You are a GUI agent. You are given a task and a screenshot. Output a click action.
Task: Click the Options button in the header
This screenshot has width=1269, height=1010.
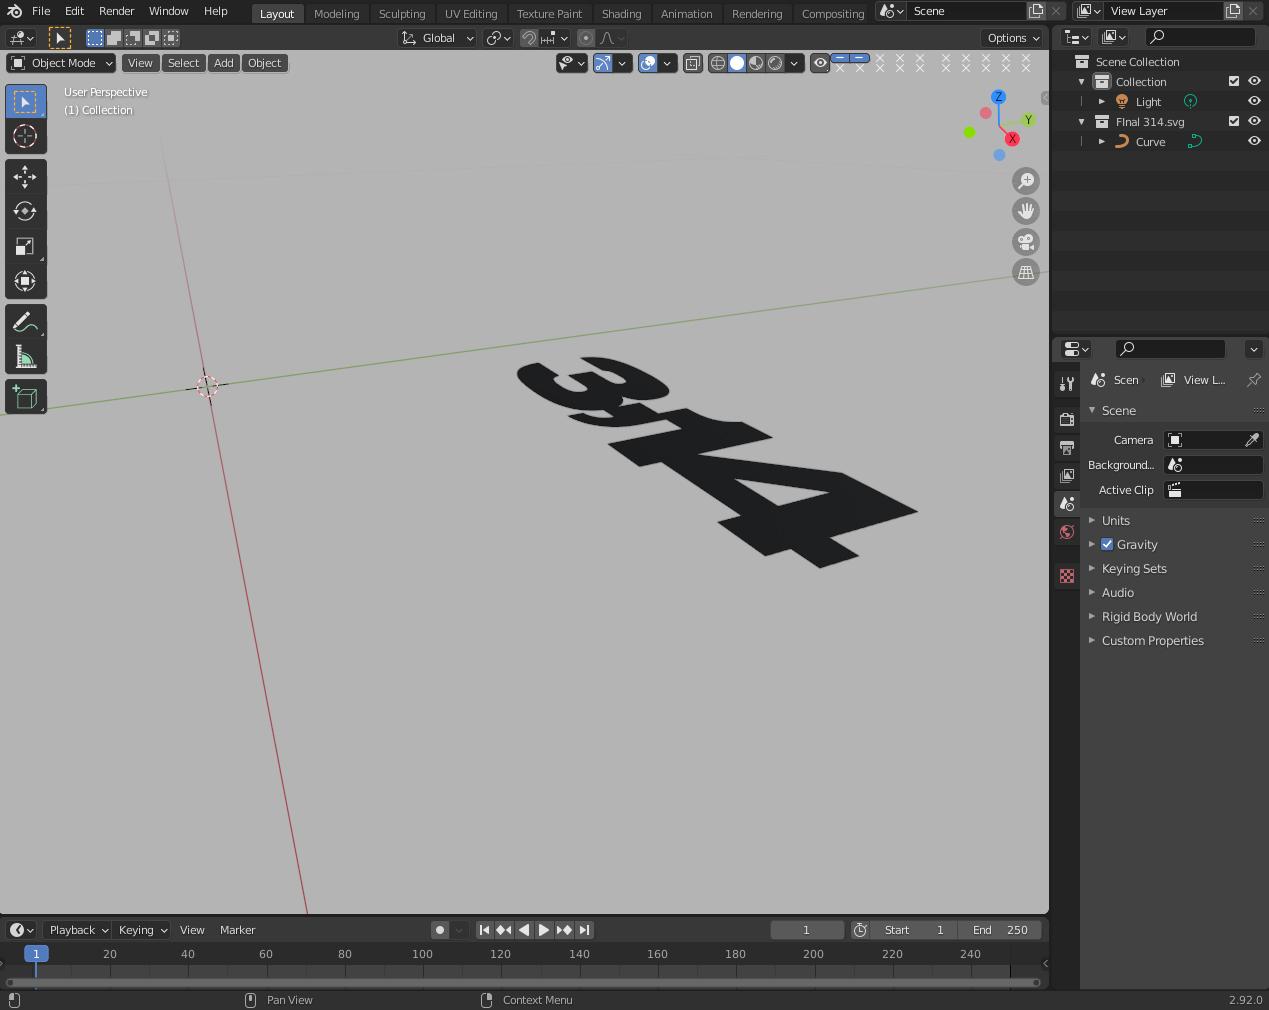1012,38
